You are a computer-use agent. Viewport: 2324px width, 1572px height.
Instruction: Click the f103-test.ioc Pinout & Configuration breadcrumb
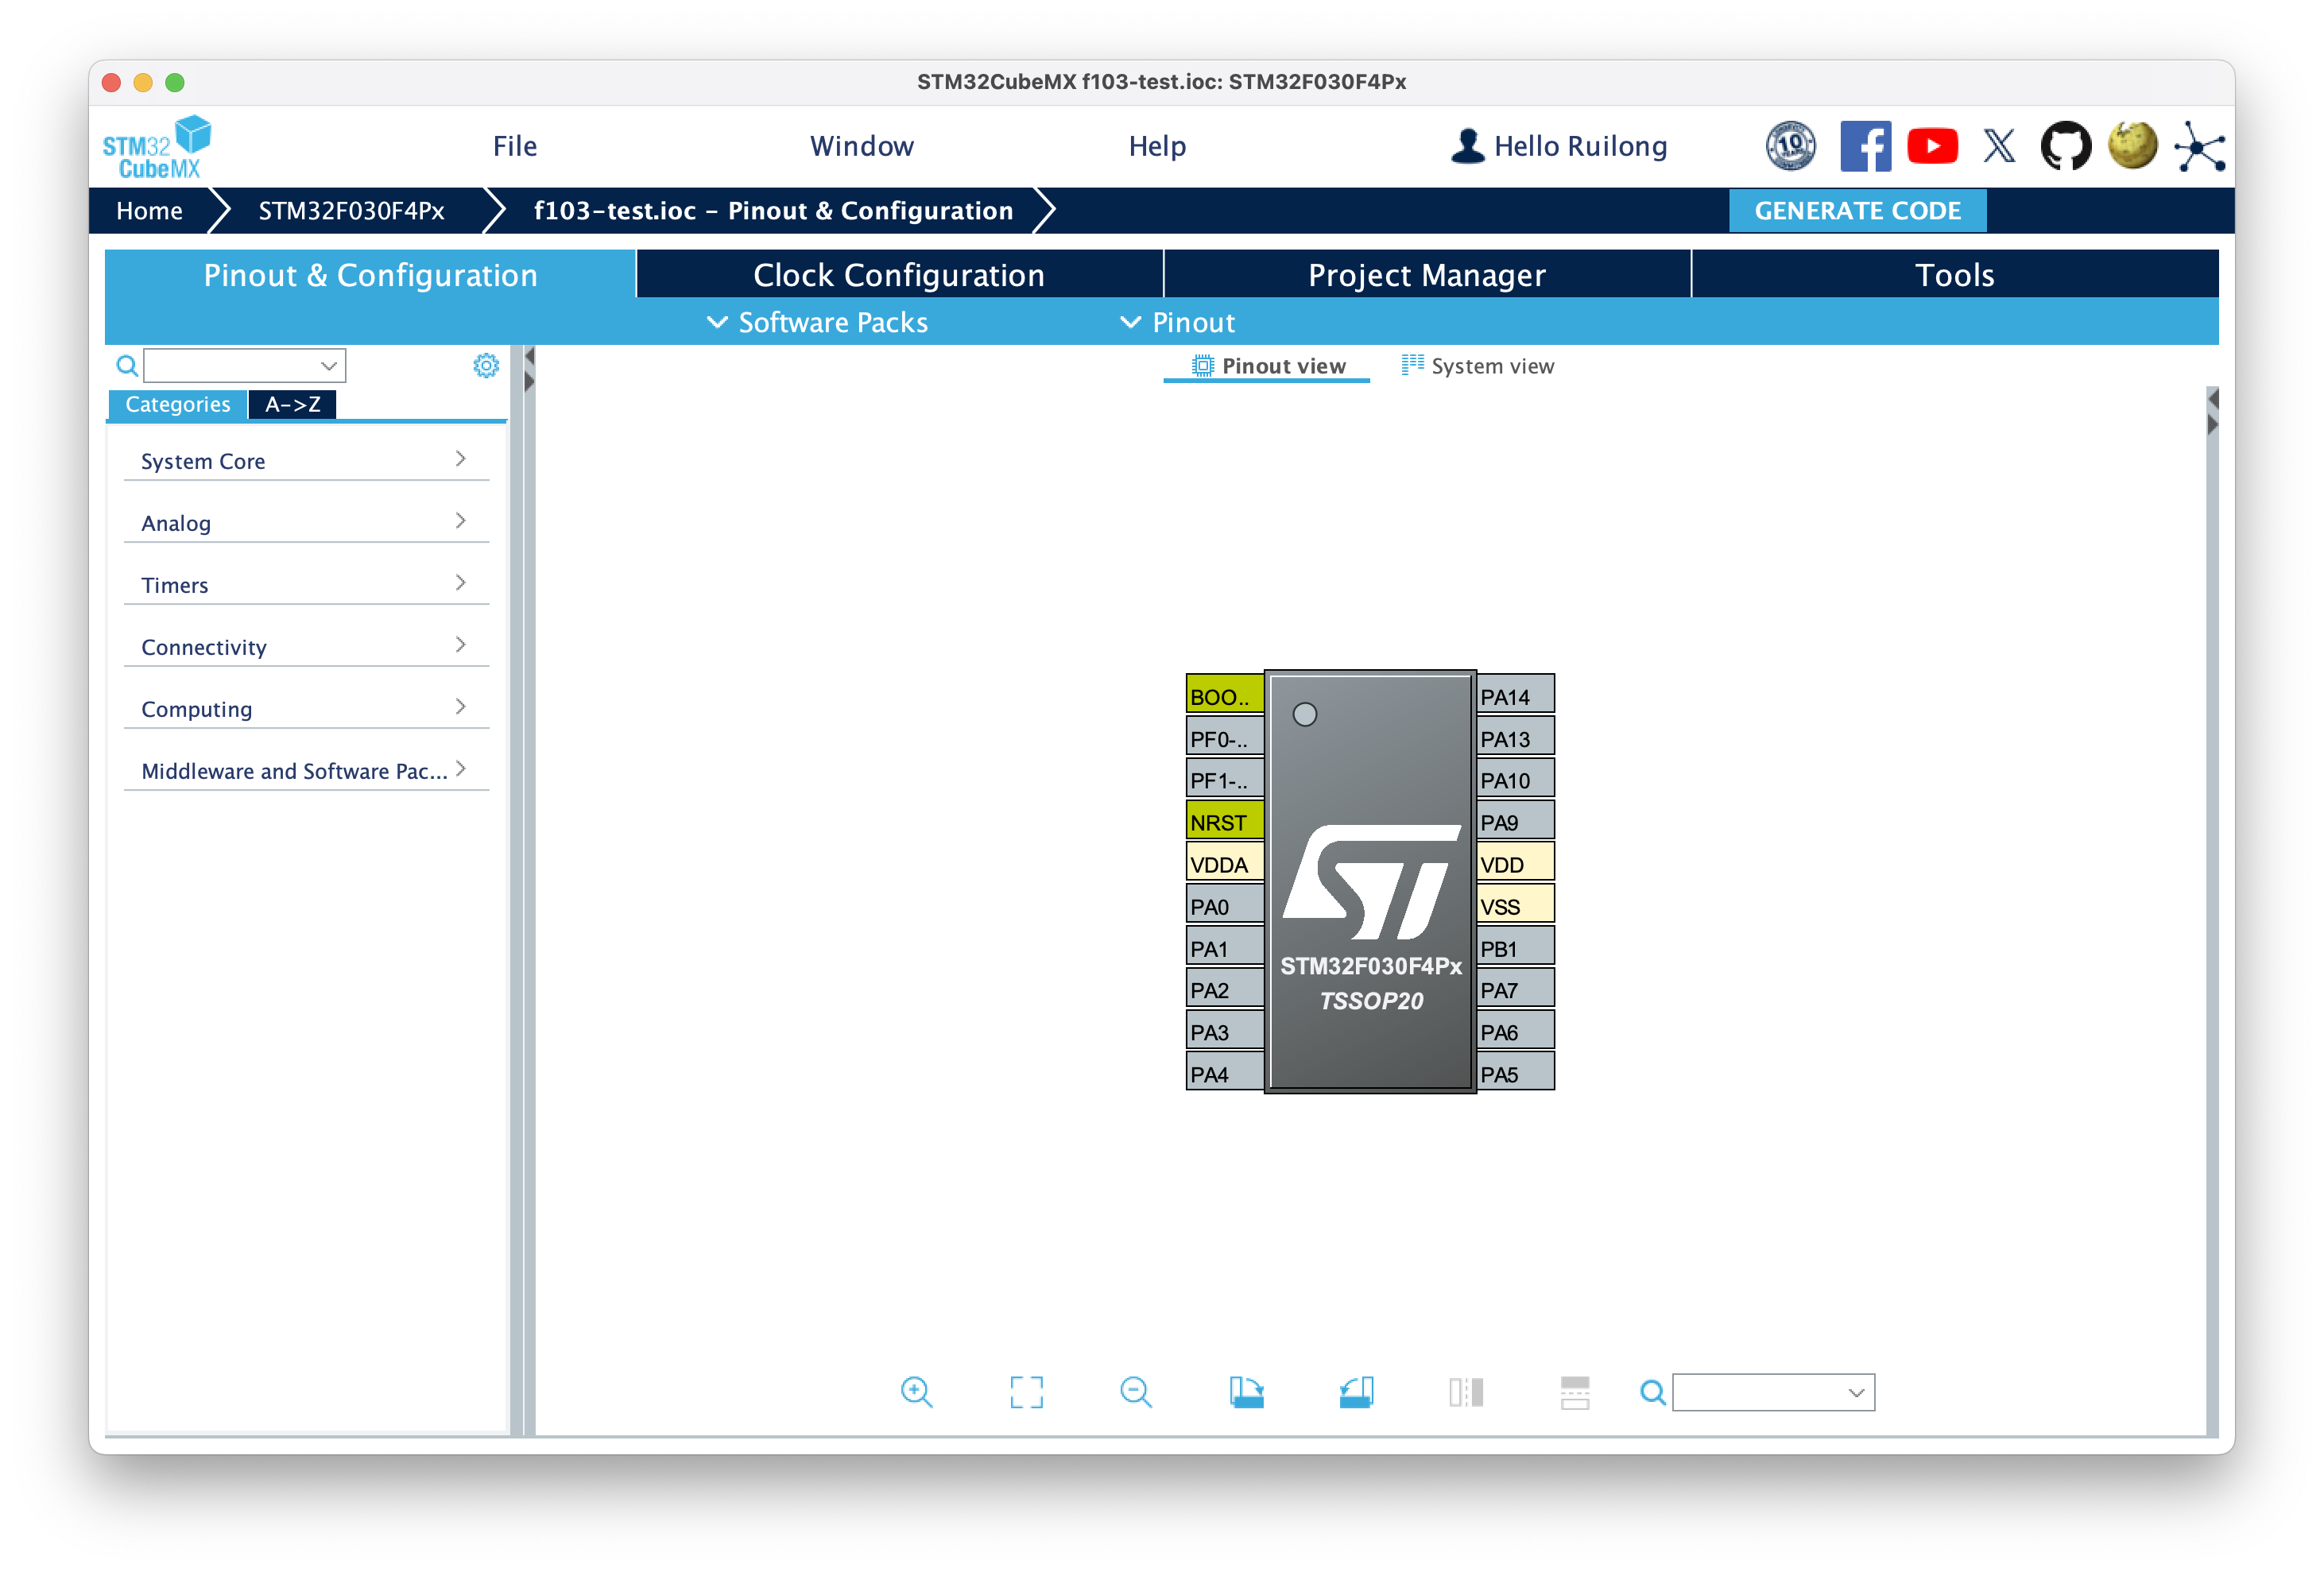[x=773, y=211]
